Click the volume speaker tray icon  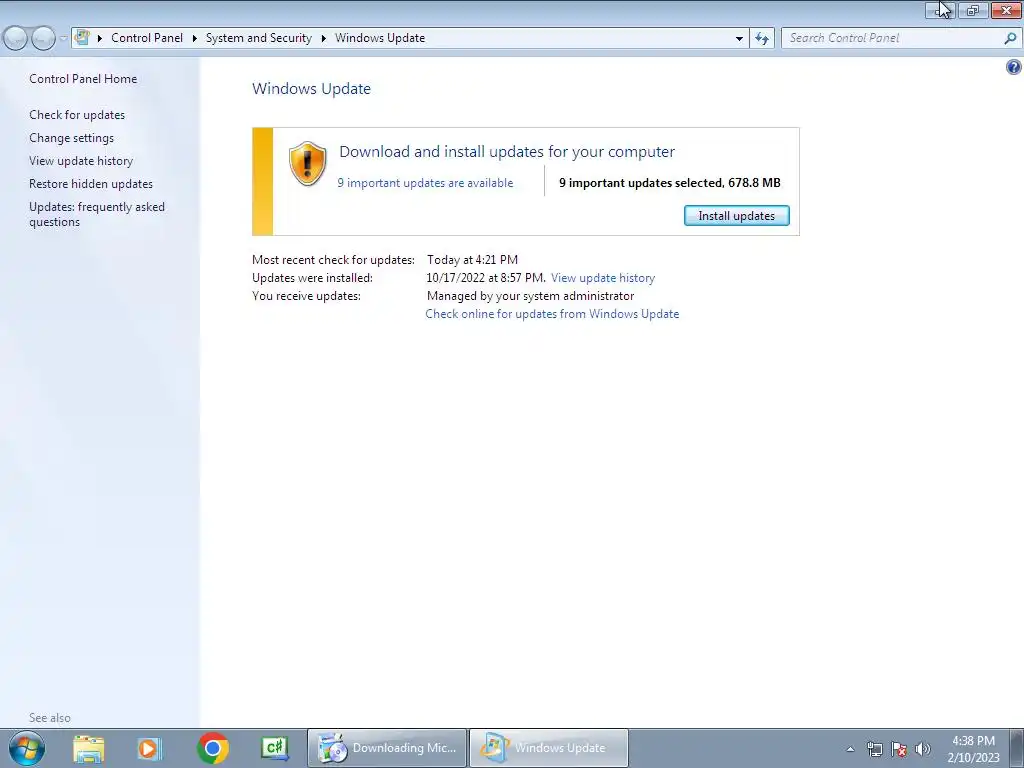pos(923,749)
